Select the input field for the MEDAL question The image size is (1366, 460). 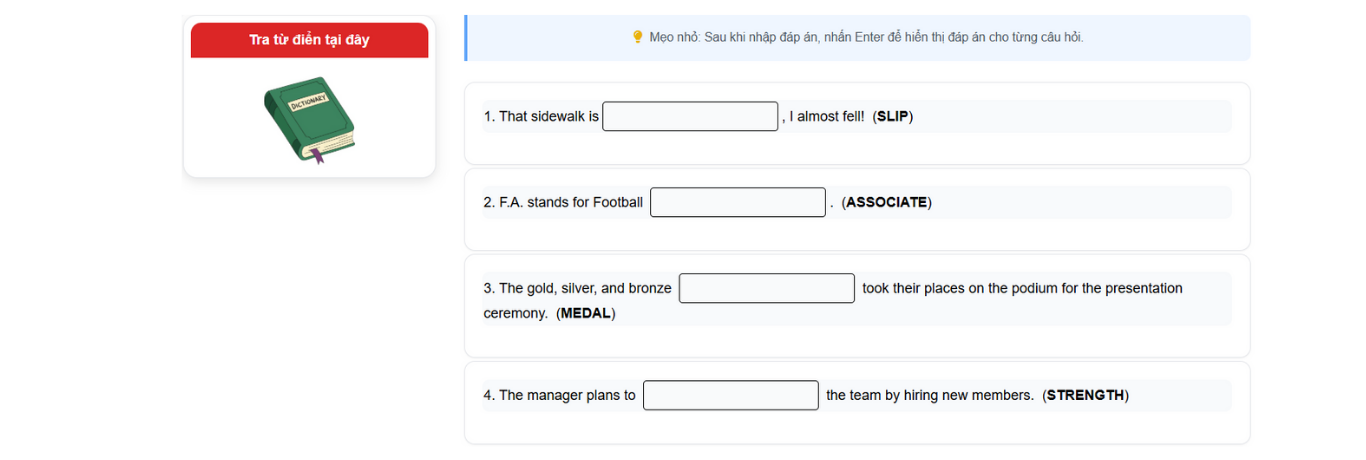pyautogui.click(x=766, y=288)
